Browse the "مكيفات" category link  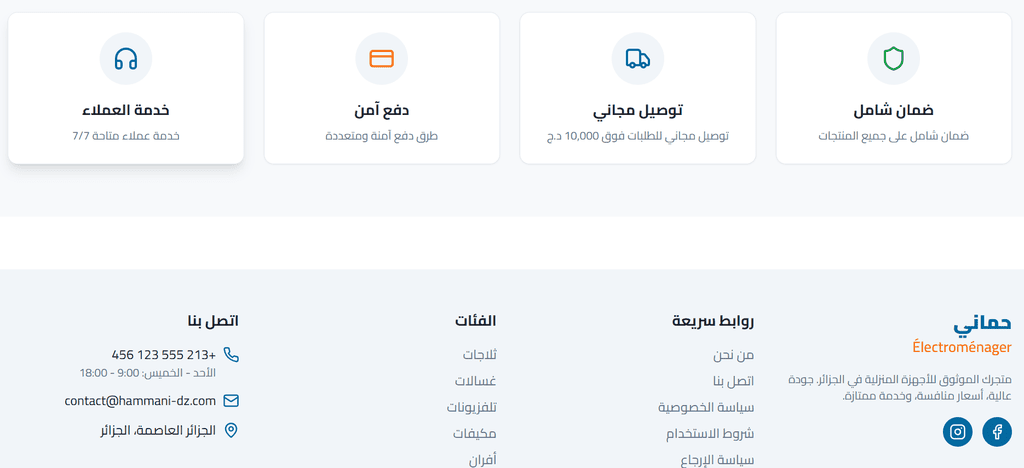[x=474, y=434]
